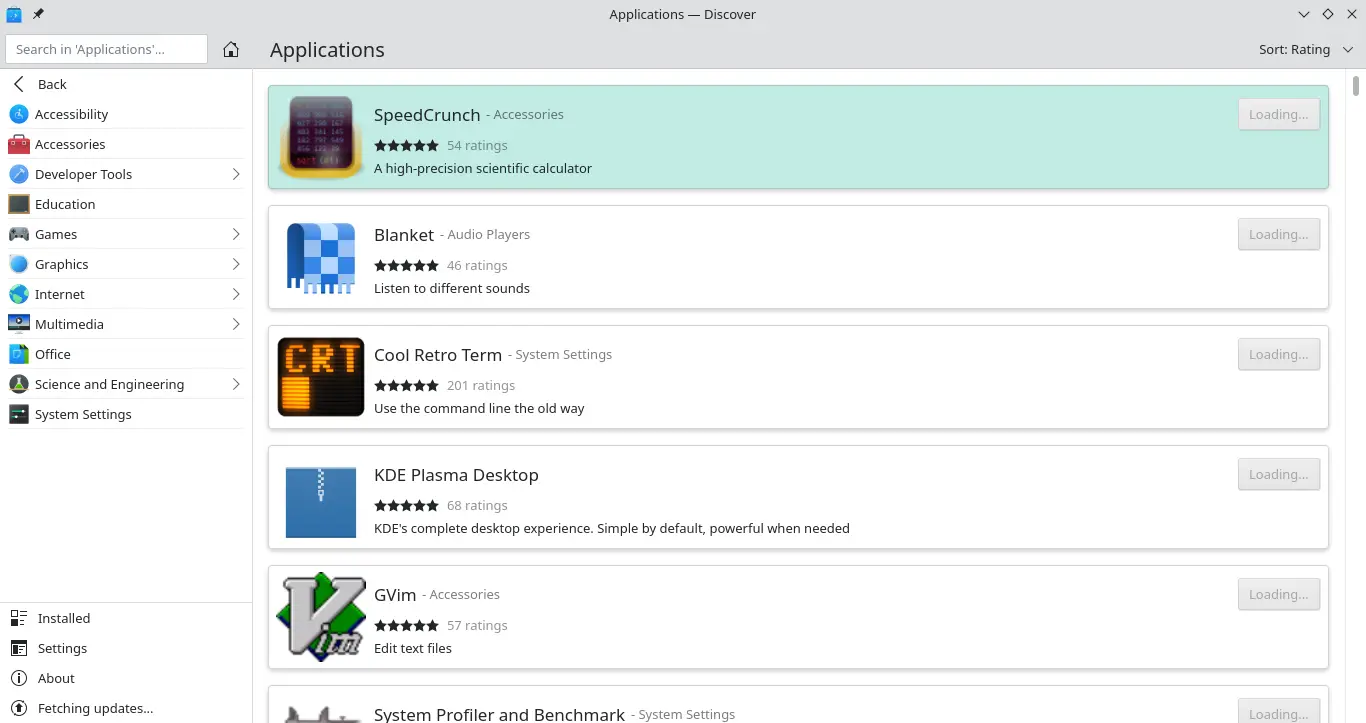Click the Developer Tools hammer icon
The height and width of the screenshot is (723, 1366).
[19, 174]
